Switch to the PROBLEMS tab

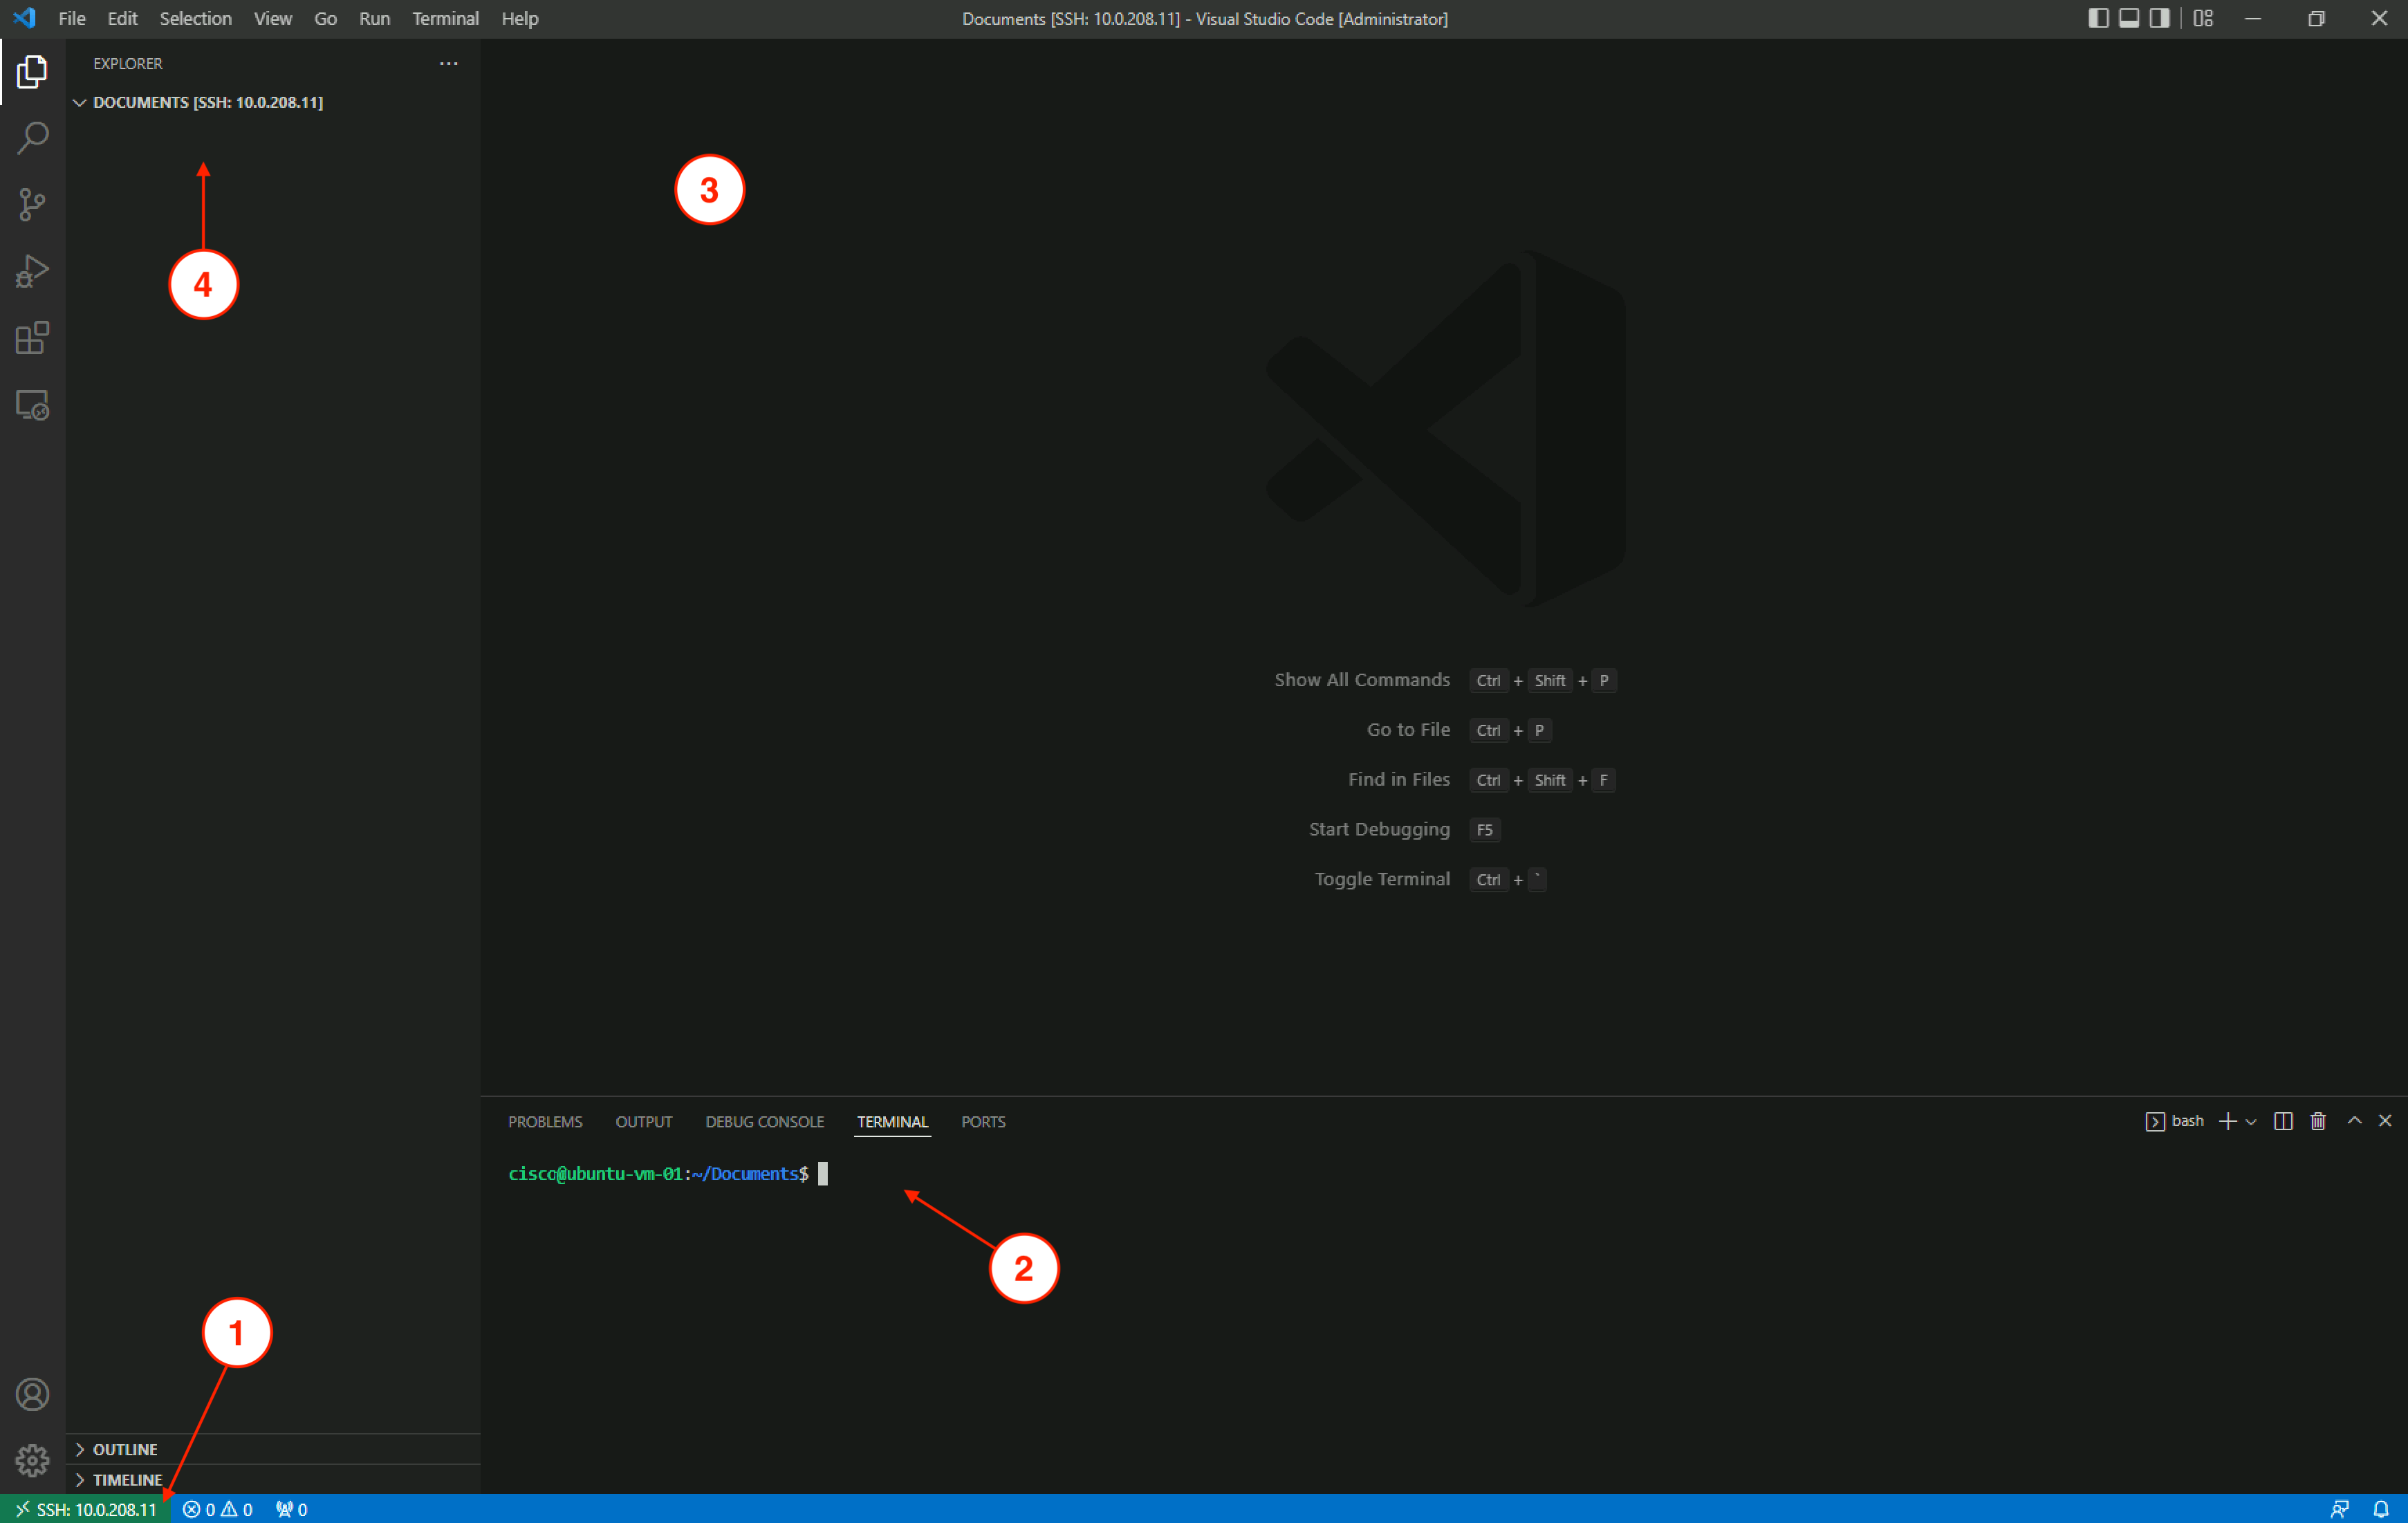(x=545, y=1121)
